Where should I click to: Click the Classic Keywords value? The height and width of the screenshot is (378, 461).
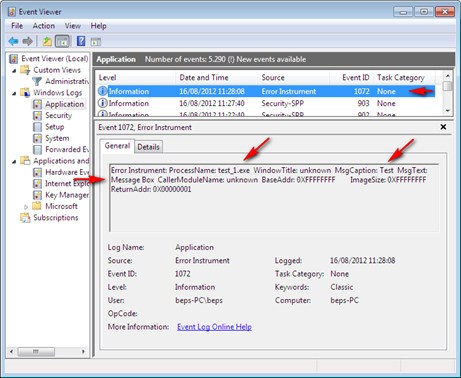(x=342, y=287)
